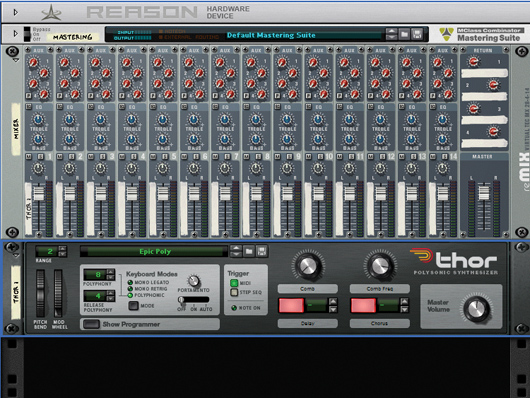Screen dimensions: 530x398
Task: Open the Thor patch browser folder icon
Action: [249, 251]
